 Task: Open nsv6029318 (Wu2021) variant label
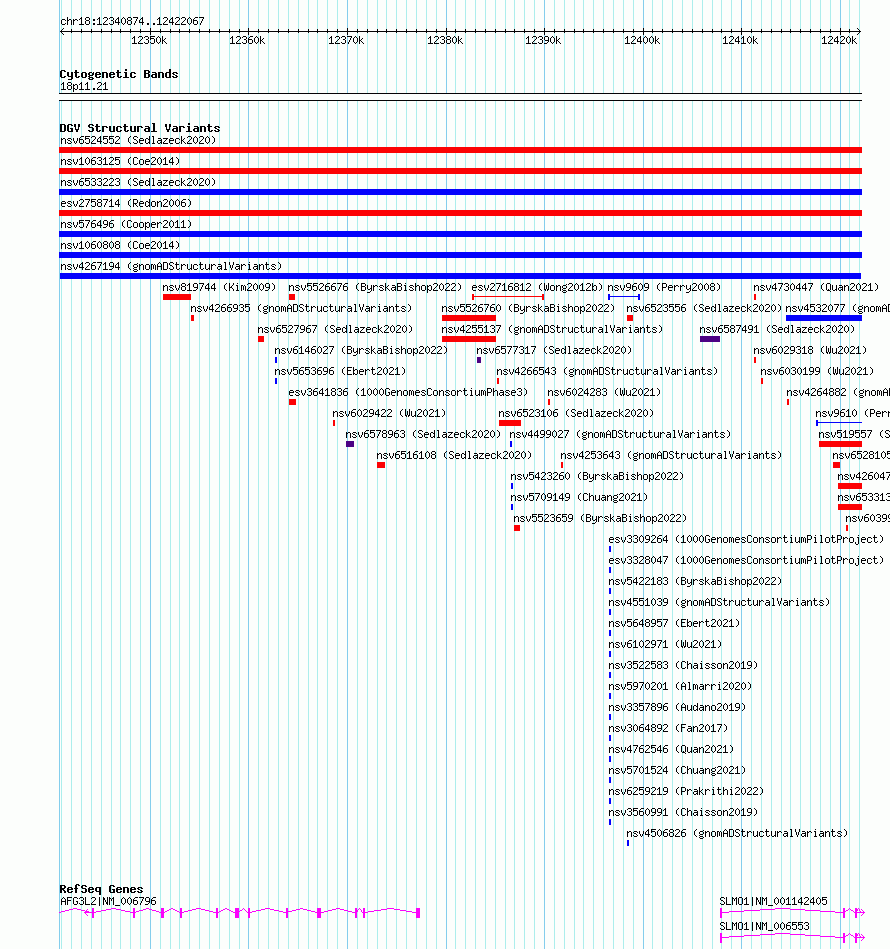tap(810, 350)
